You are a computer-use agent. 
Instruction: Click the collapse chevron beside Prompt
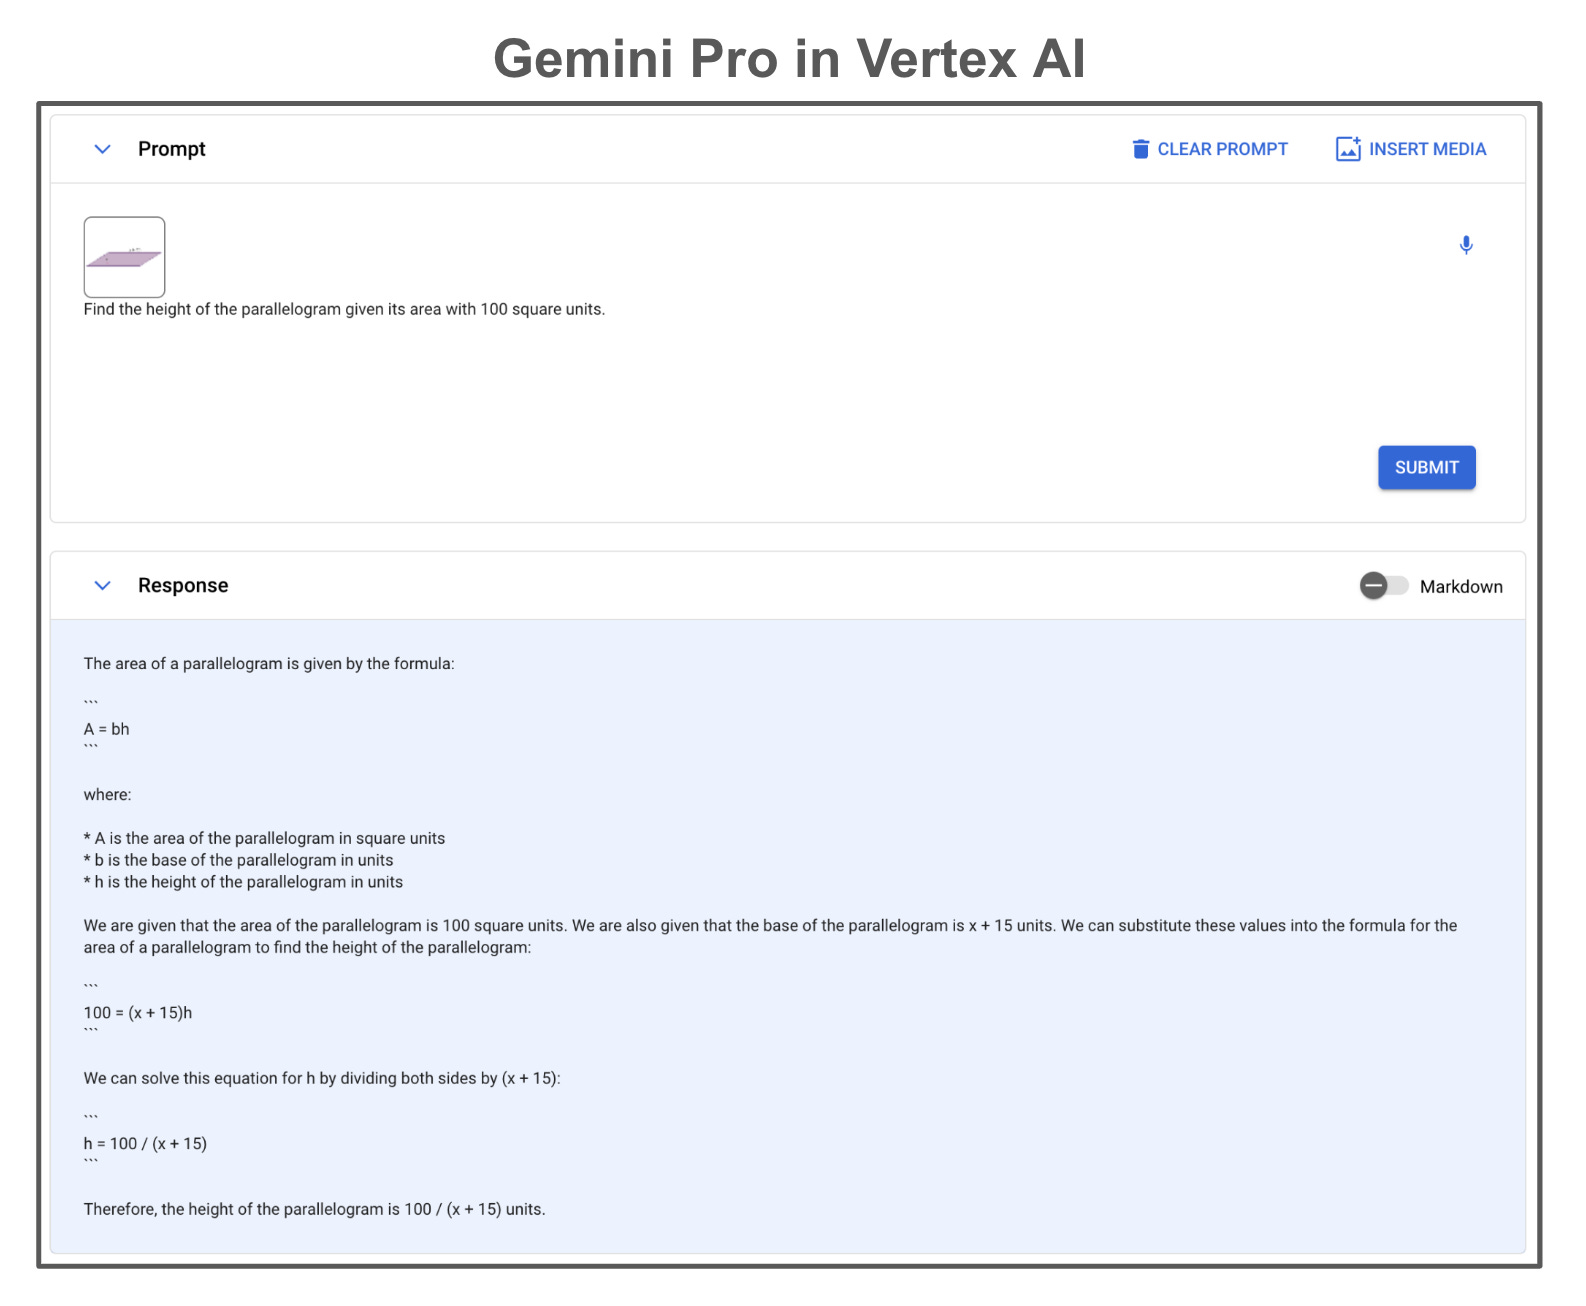(102, 148)
